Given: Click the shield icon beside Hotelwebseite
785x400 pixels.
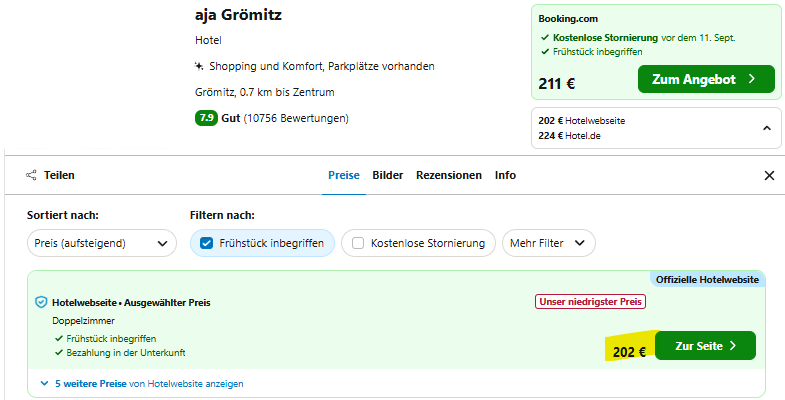Looking at the screenshot, I should point(41,302).
